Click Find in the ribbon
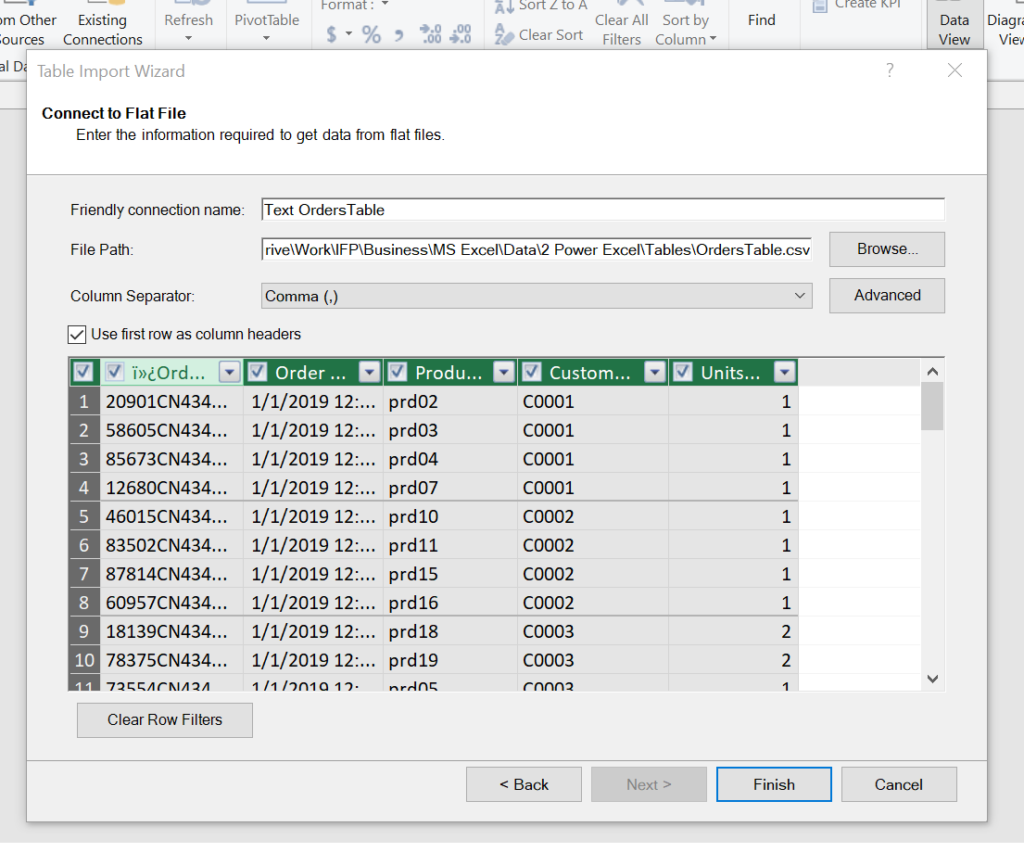The width and height of the screenshot is (1024, 852). (761, 20)
